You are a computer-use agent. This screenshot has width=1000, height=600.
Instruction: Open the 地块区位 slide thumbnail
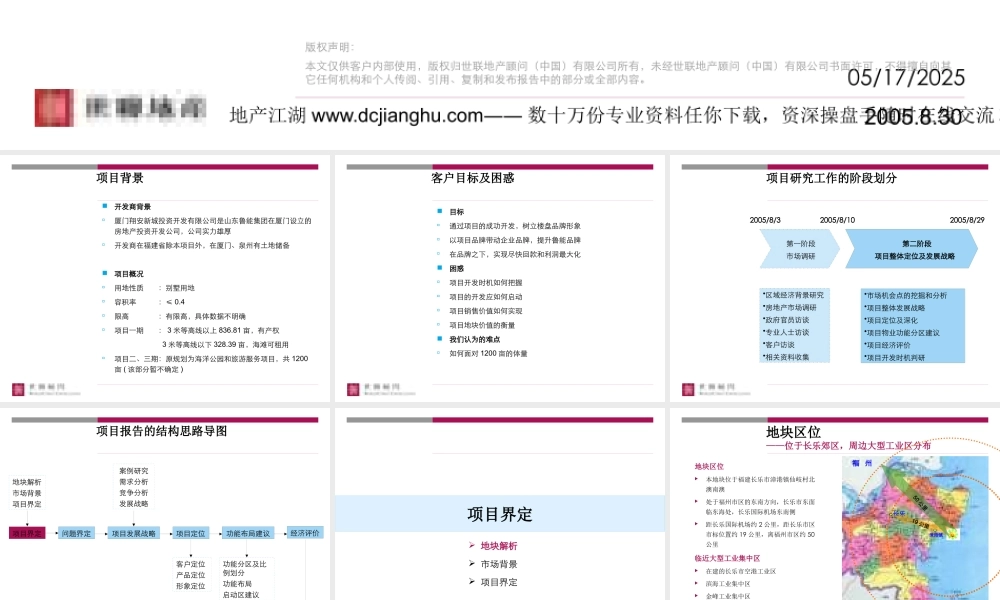[x=835, y=504]
